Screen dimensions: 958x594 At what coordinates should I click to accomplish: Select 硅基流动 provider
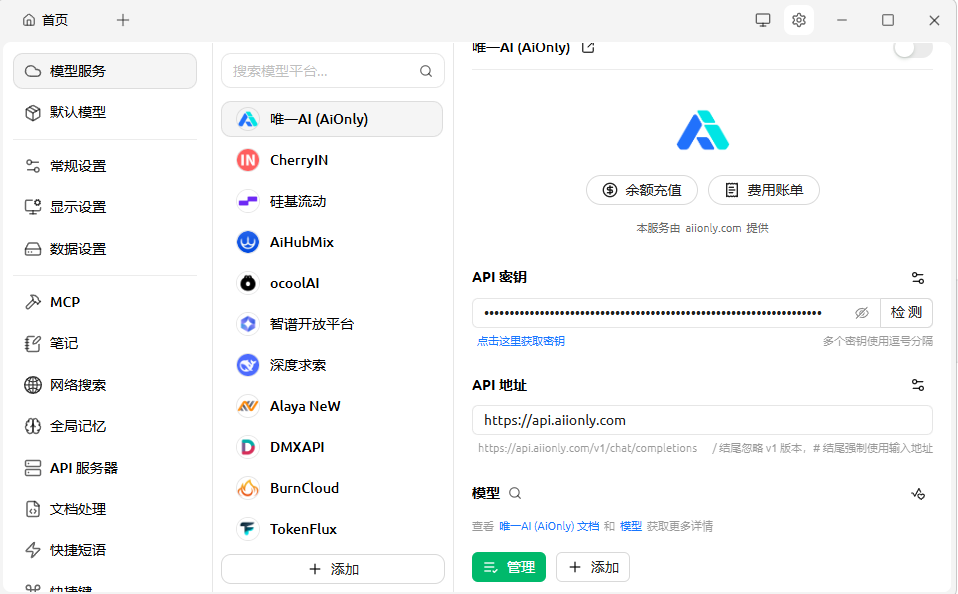332,201
